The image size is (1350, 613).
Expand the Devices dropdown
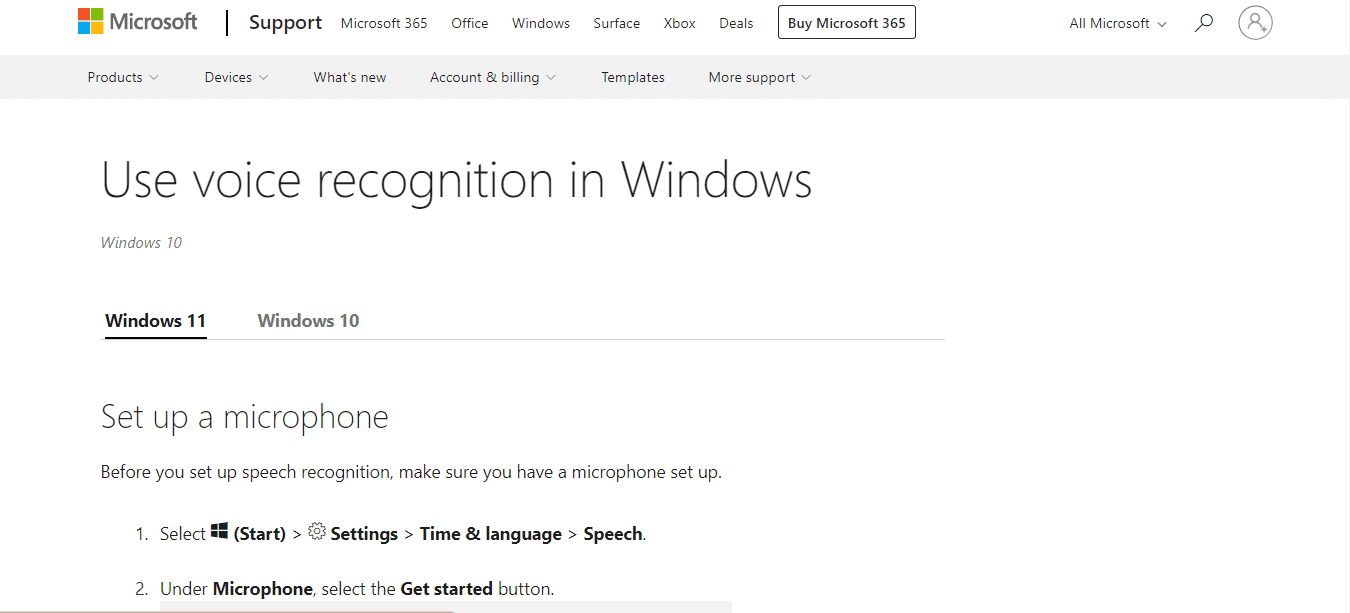click(x=235, y=76)
